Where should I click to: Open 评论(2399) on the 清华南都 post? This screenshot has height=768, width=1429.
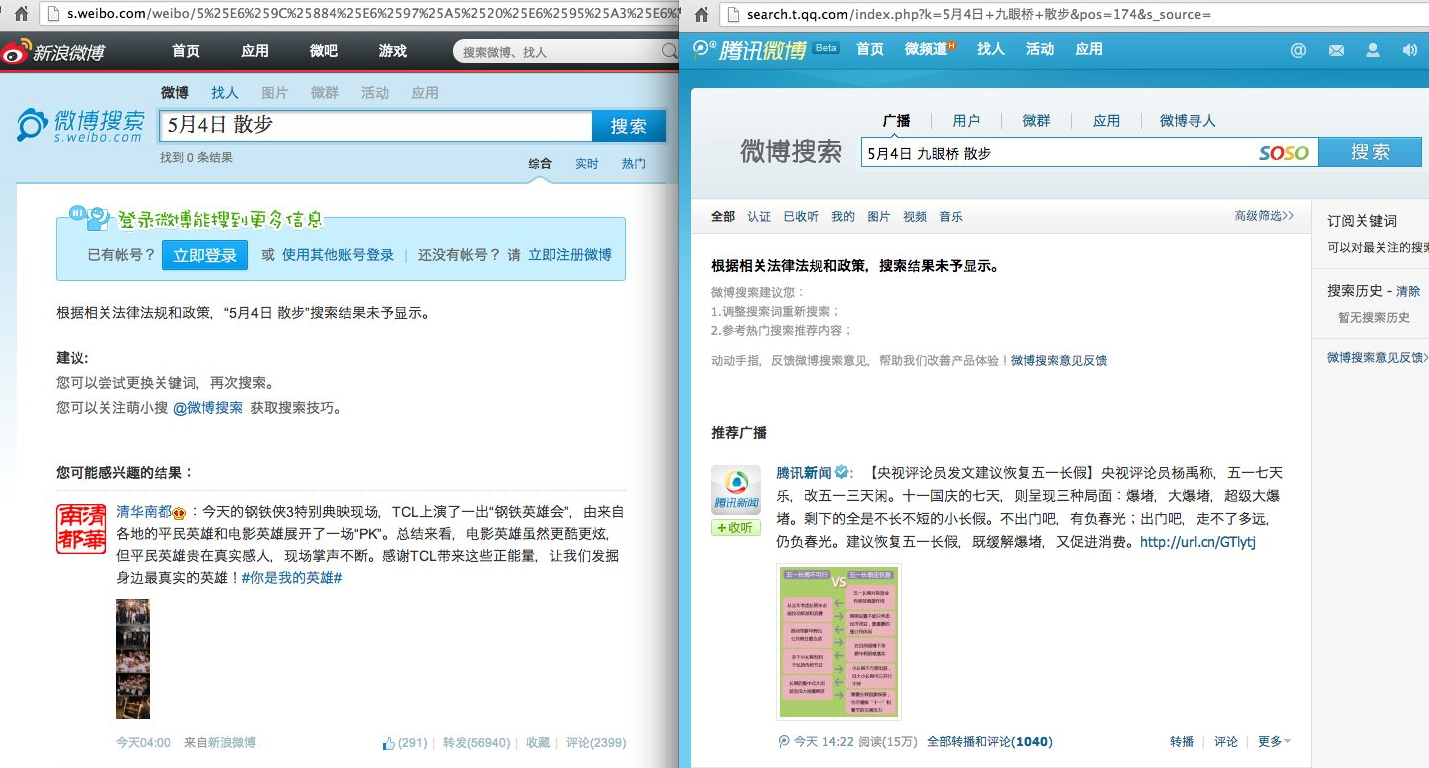[x=596, y=743]
